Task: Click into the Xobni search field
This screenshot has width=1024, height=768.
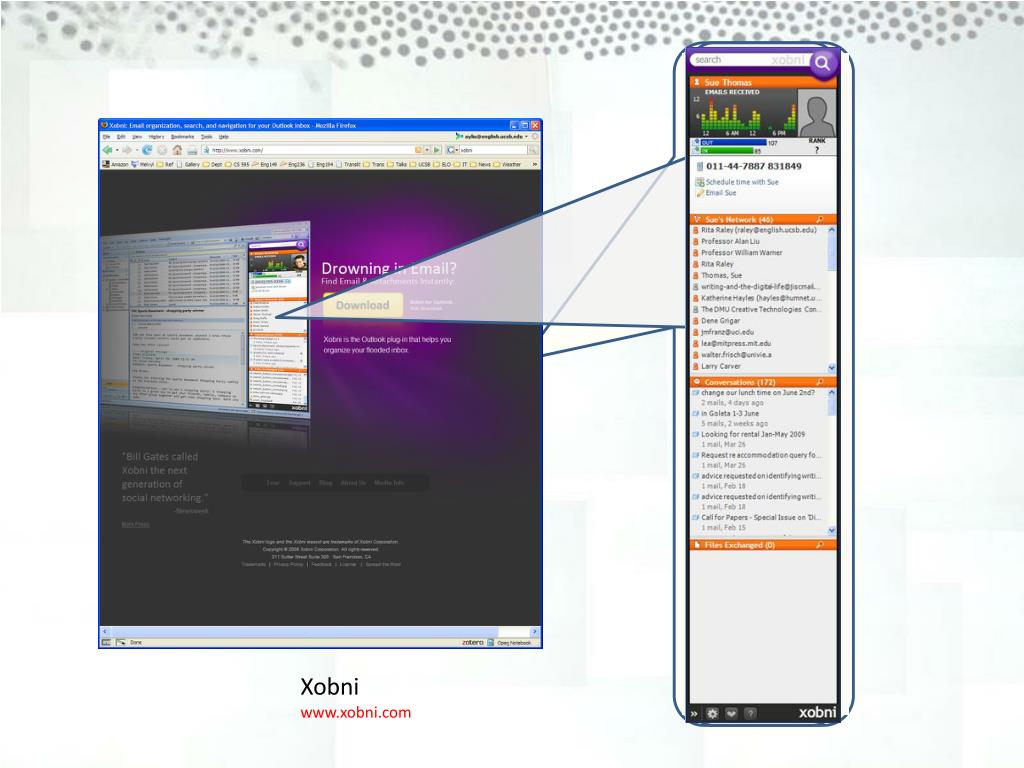Action: (x=750, y=59)
